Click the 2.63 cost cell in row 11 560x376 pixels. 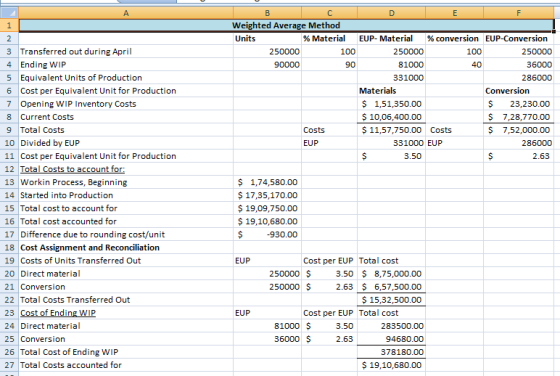pyautogui.click(x=519, y=156)
